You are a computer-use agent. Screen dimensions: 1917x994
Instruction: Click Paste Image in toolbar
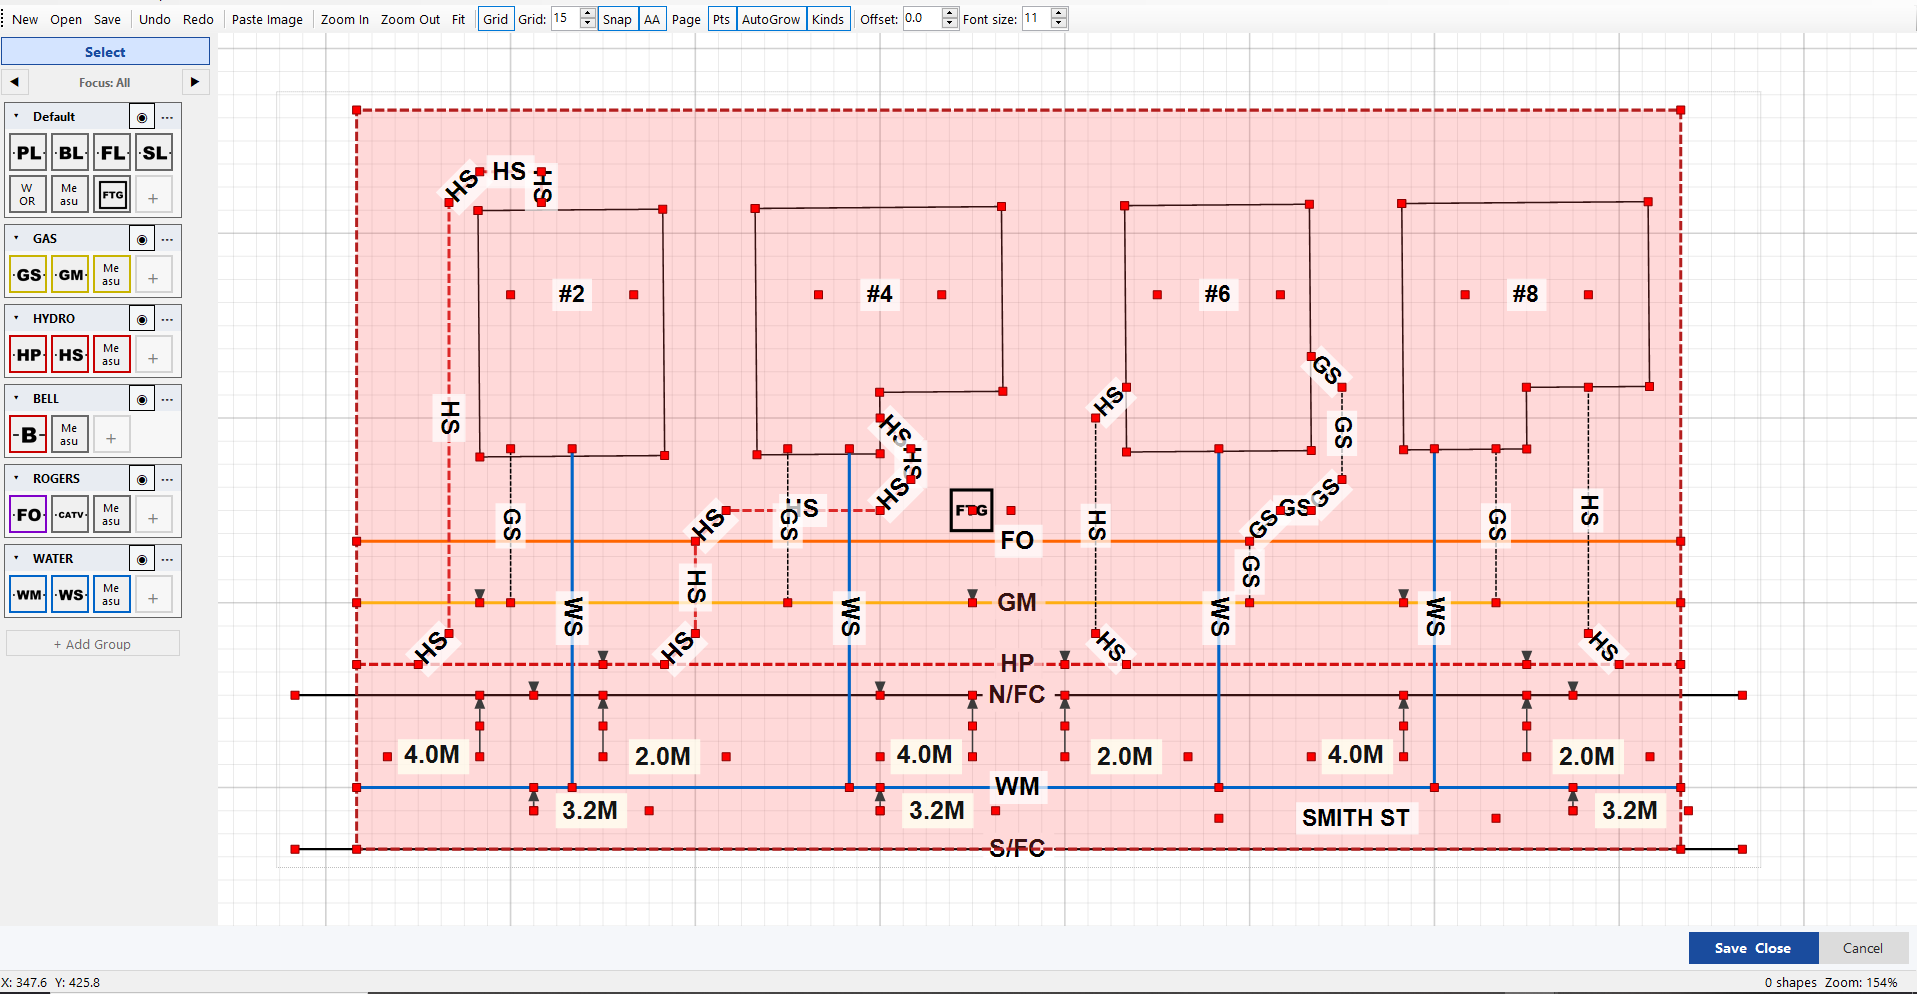pos(267,19)
